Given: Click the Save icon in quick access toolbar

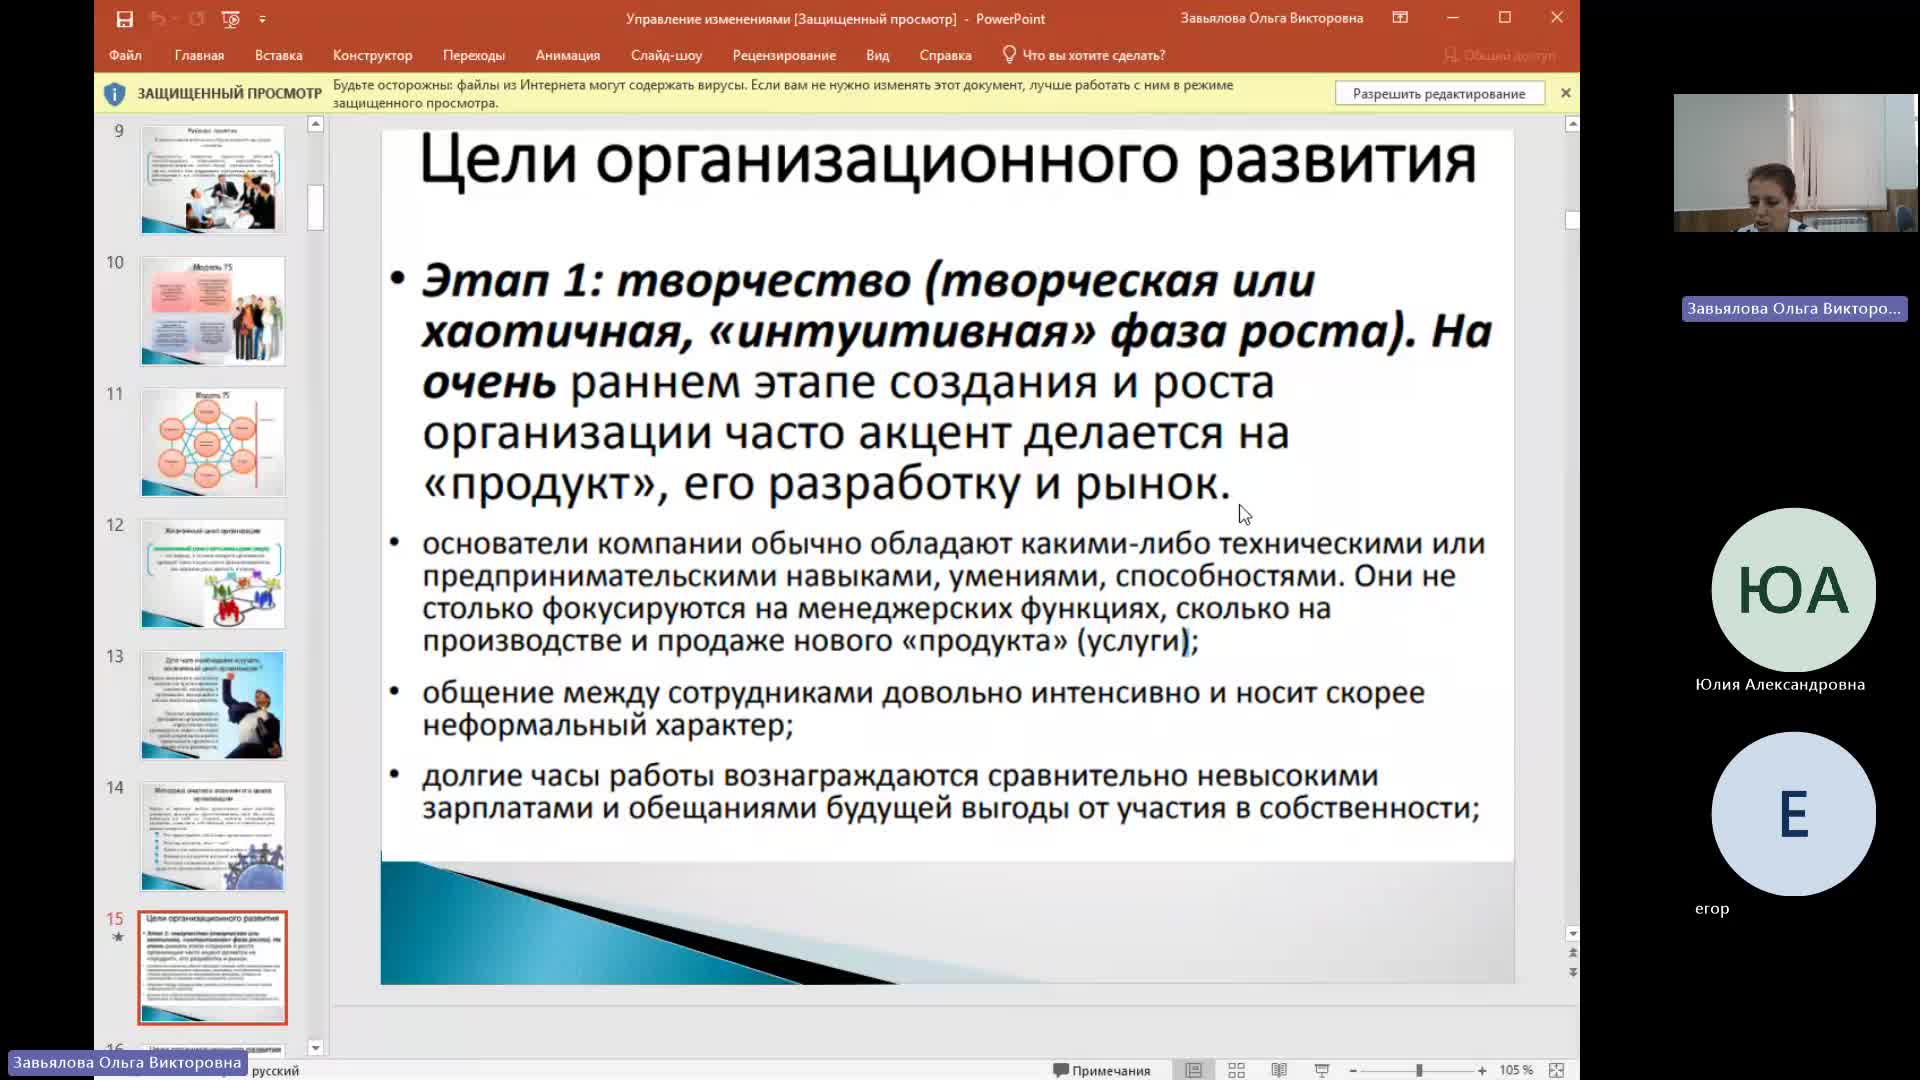Looking at the screenshot, I should point(124,19).
